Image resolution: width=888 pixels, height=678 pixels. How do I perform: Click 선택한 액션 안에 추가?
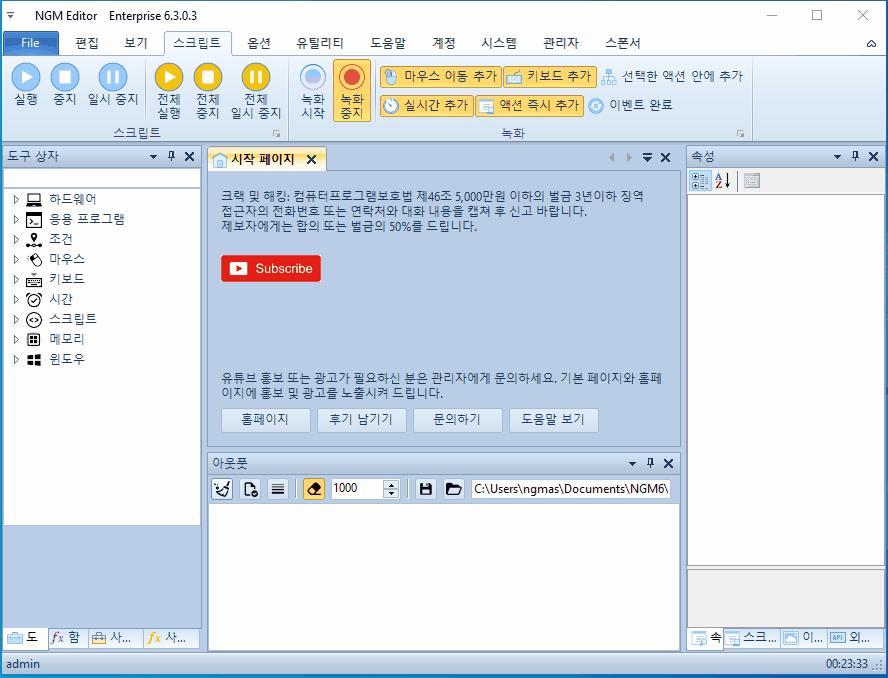click(x=672, y=76)
